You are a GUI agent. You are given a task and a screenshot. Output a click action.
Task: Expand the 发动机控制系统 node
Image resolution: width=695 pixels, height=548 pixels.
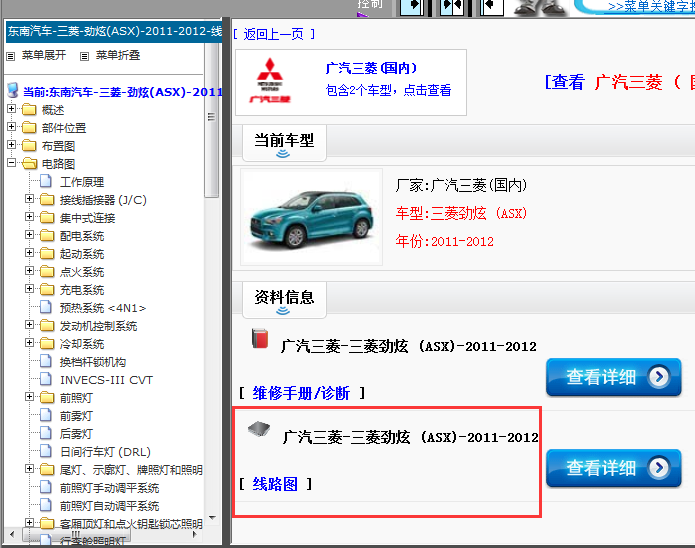tap(29, 325)
